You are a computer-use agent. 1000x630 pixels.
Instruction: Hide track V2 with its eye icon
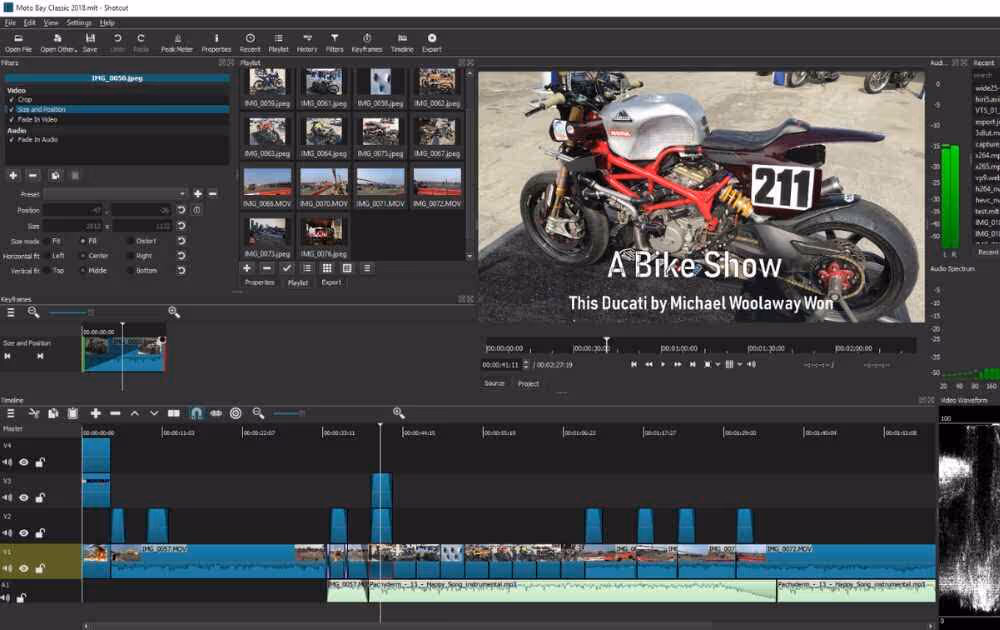coord(24,533)
